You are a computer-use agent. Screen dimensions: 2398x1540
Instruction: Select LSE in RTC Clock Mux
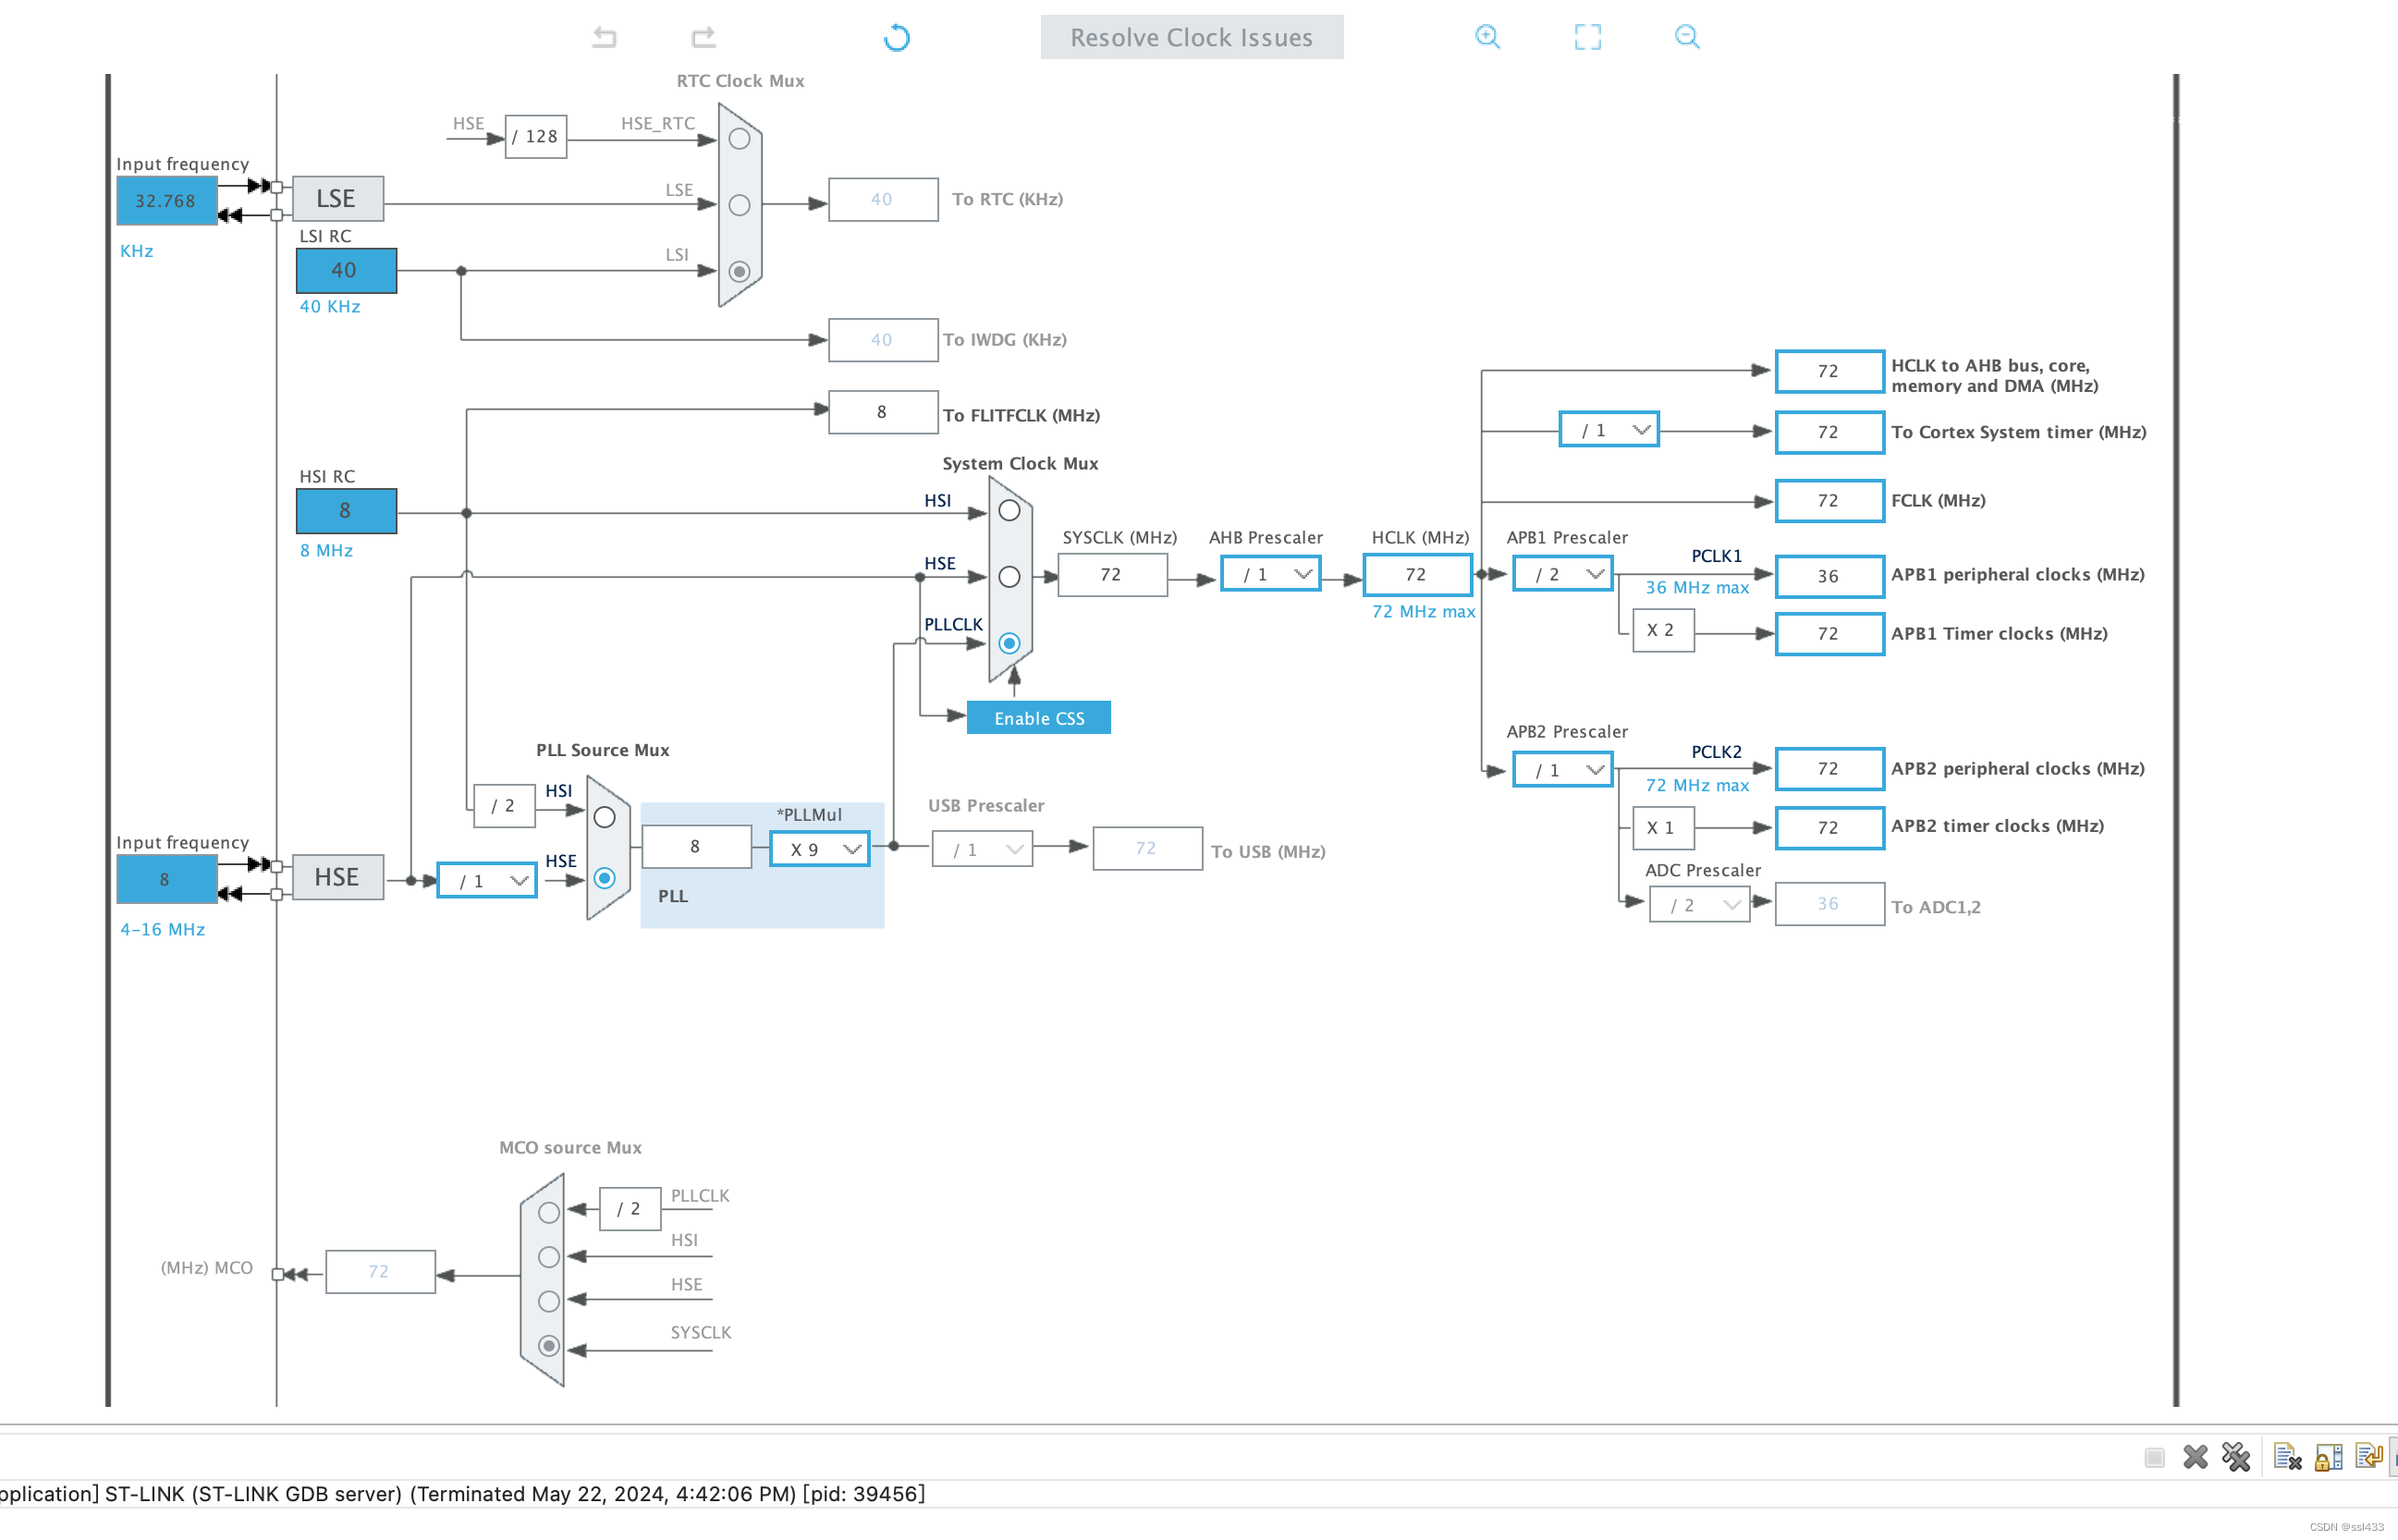tap(739, 205)
